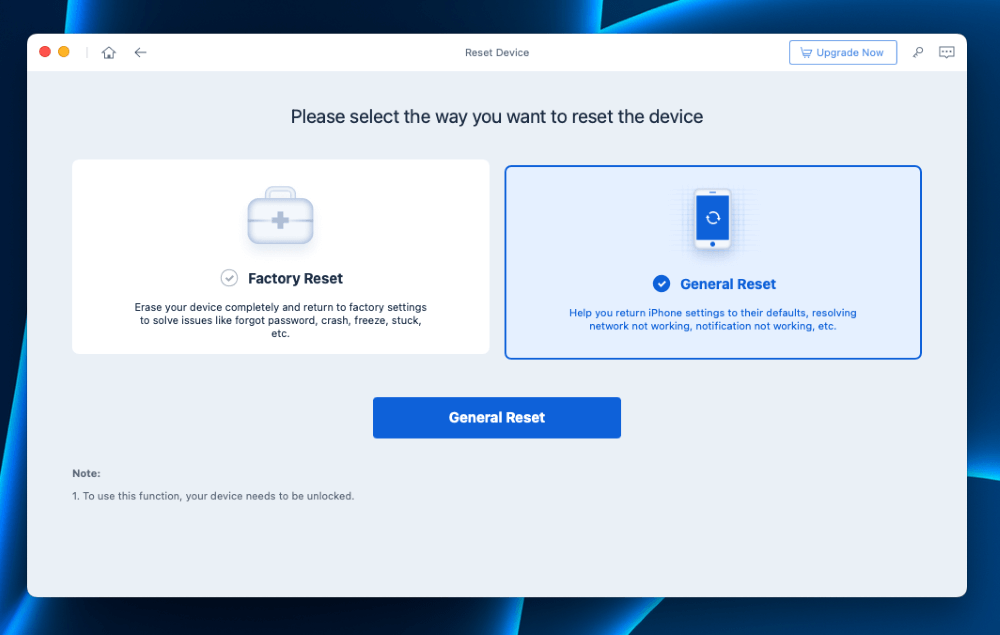Click the Reset Device window title

[x=497, y=53]
